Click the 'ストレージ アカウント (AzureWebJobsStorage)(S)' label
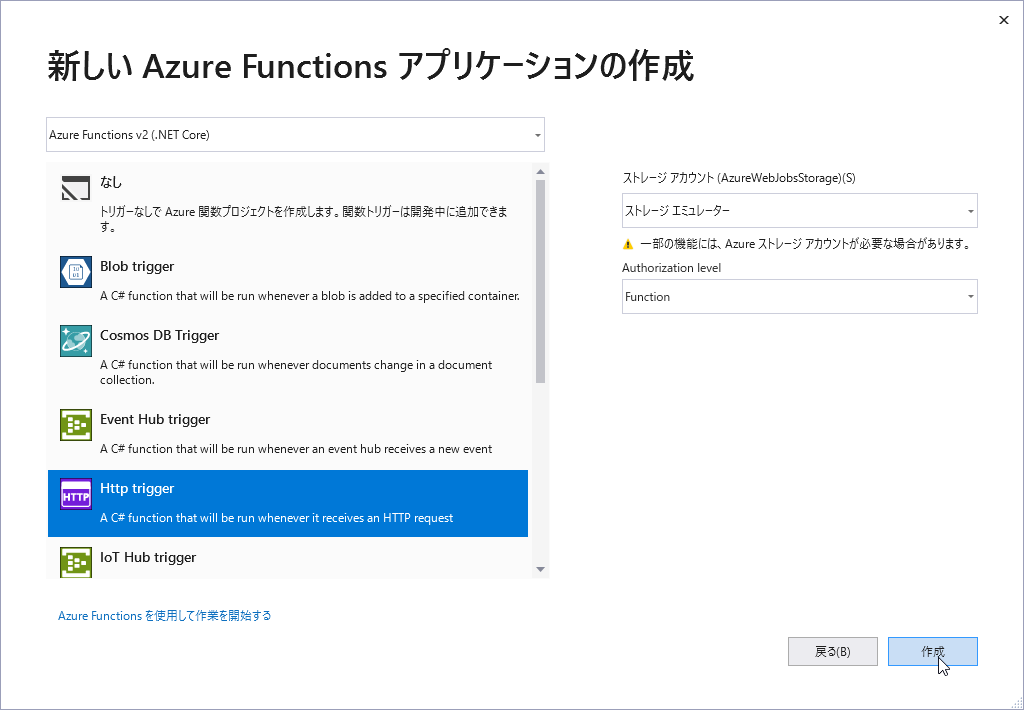 (739, 178)
